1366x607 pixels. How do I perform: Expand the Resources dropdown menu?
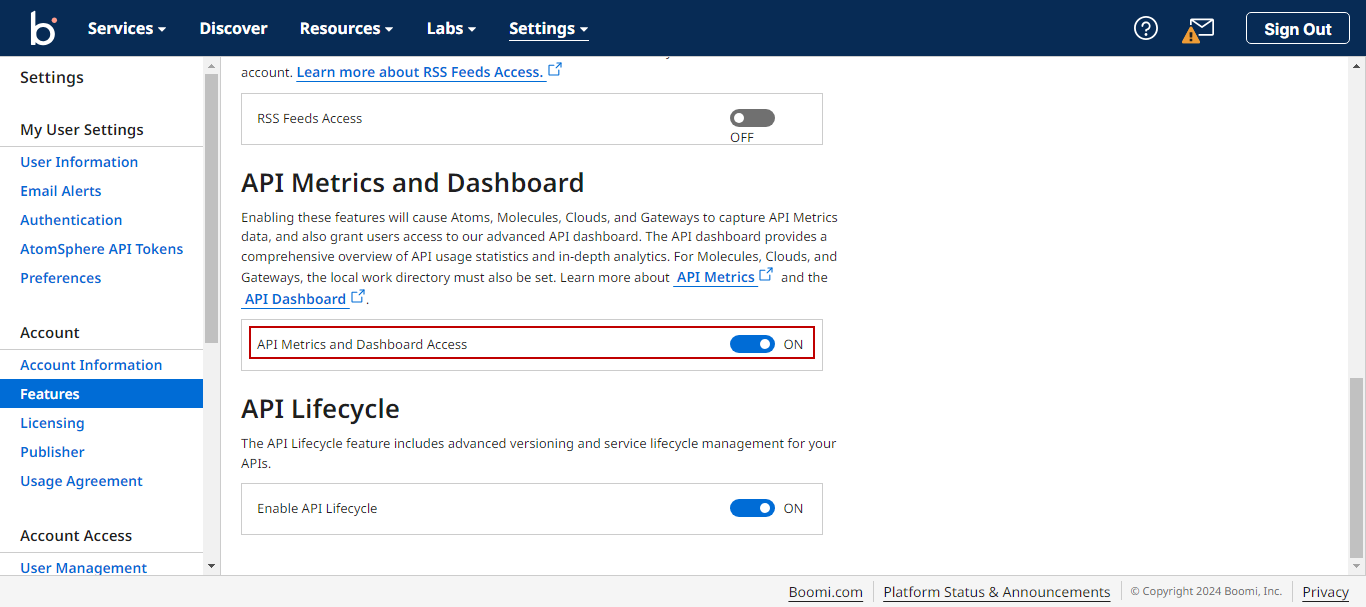[x=347, y=28]
